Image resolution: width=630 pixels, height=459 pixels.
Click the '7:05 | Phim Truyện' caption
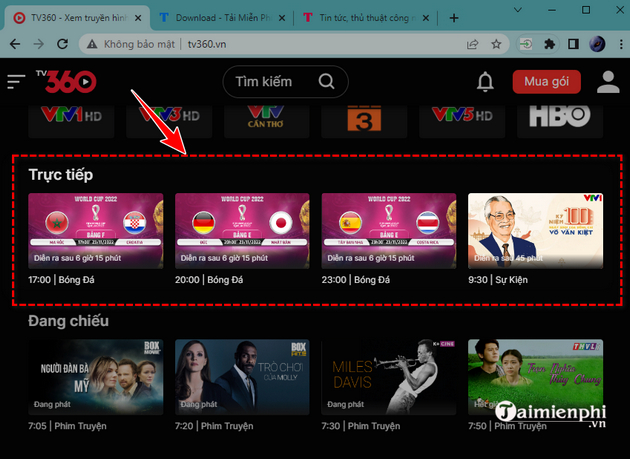68,426
